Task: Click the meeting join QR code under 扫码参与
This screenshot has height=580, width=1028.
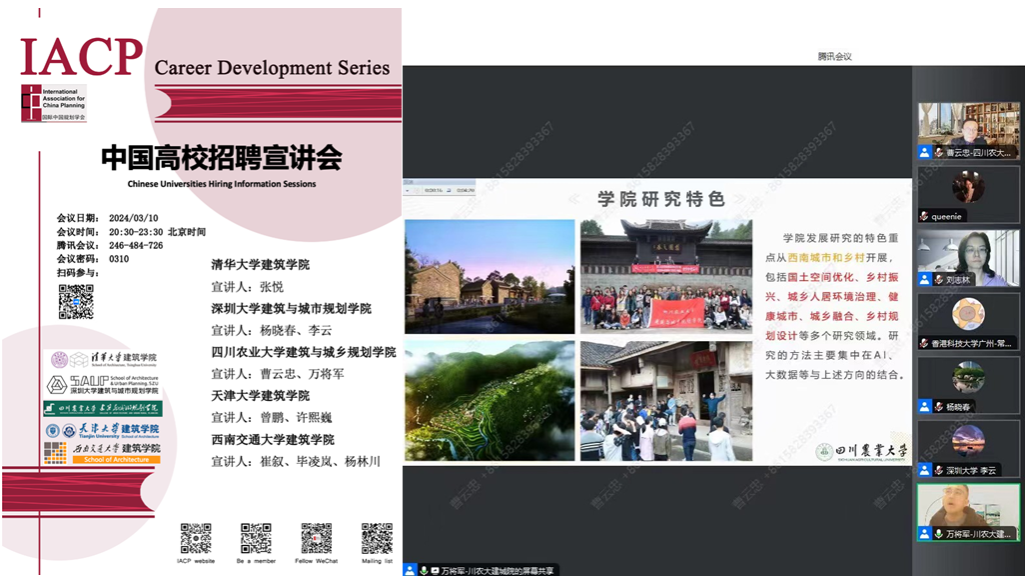Action: click(x=76, y=302)
